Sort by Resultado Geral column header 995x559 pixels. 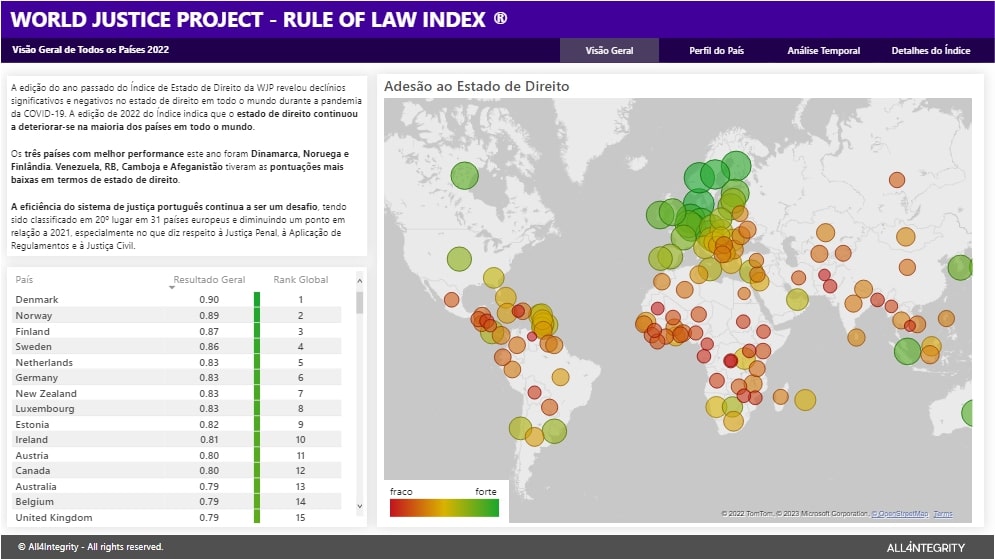(x=209, y=279)
